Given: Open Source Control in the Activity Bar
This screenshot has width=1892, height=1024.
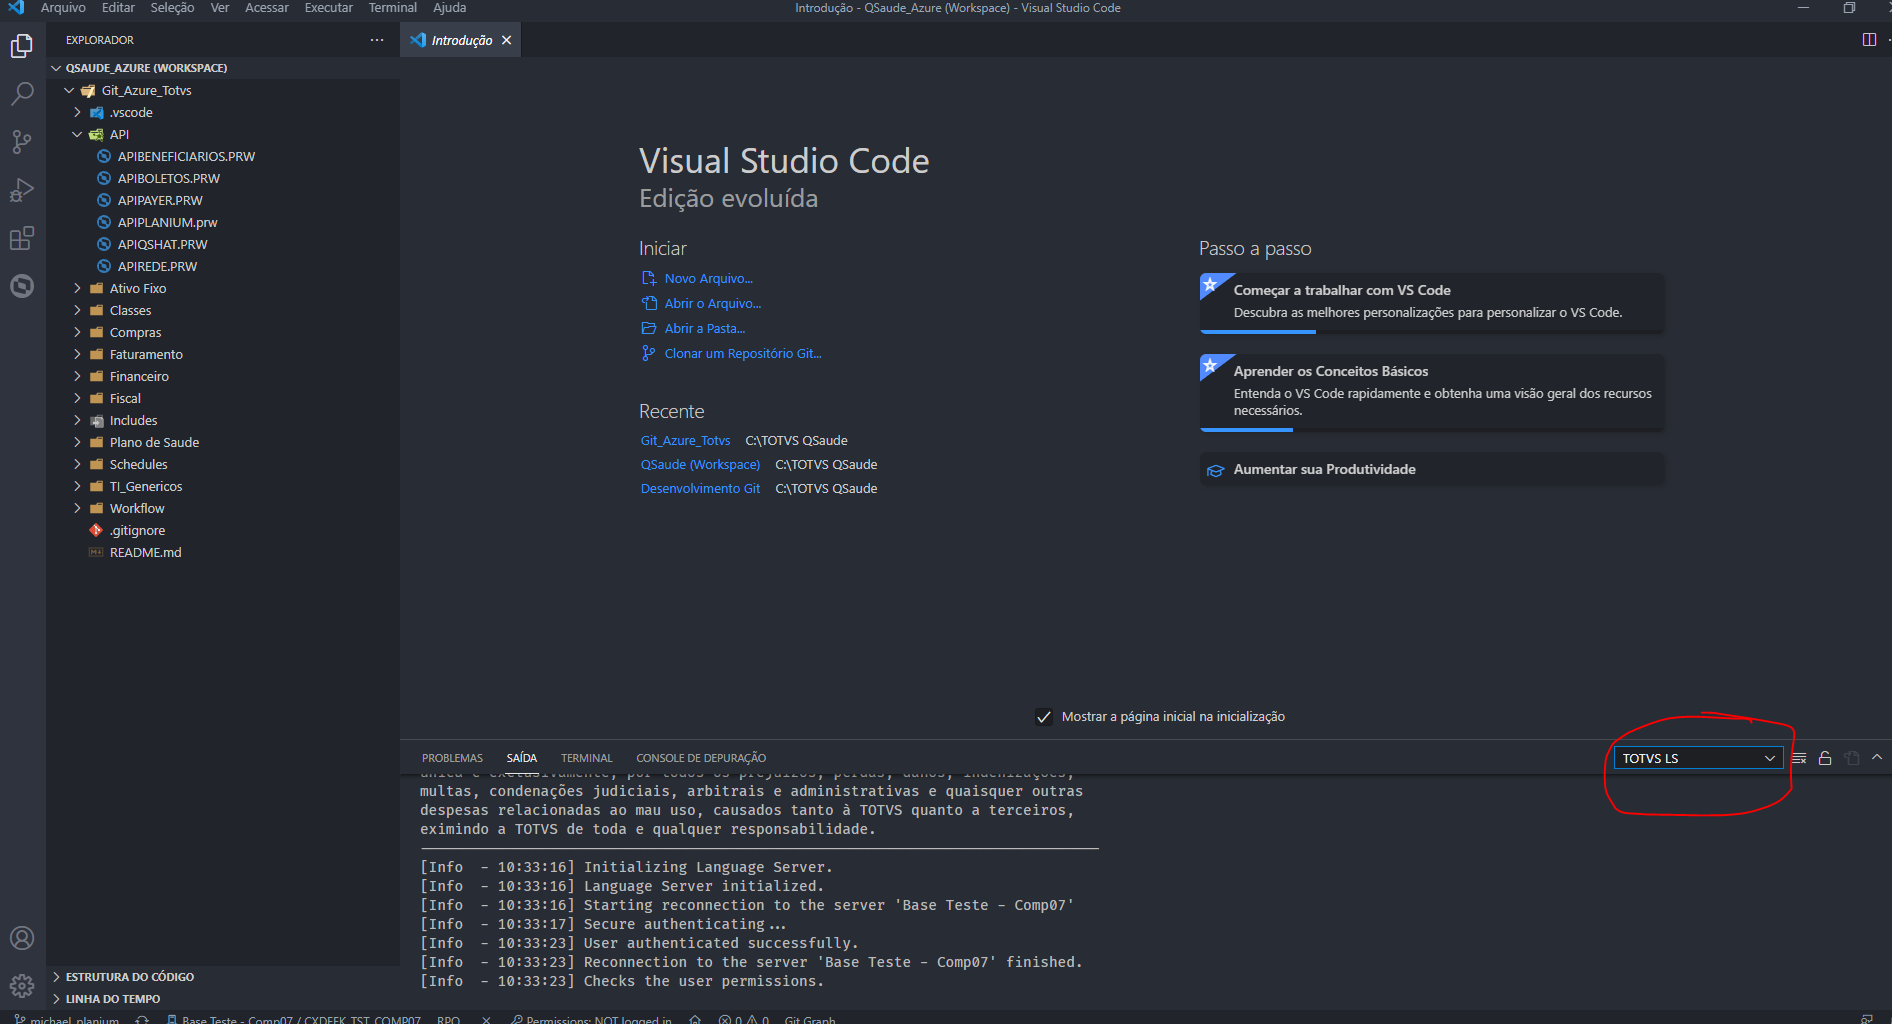Looking at the screenshot, I should [x=22, y=141].
